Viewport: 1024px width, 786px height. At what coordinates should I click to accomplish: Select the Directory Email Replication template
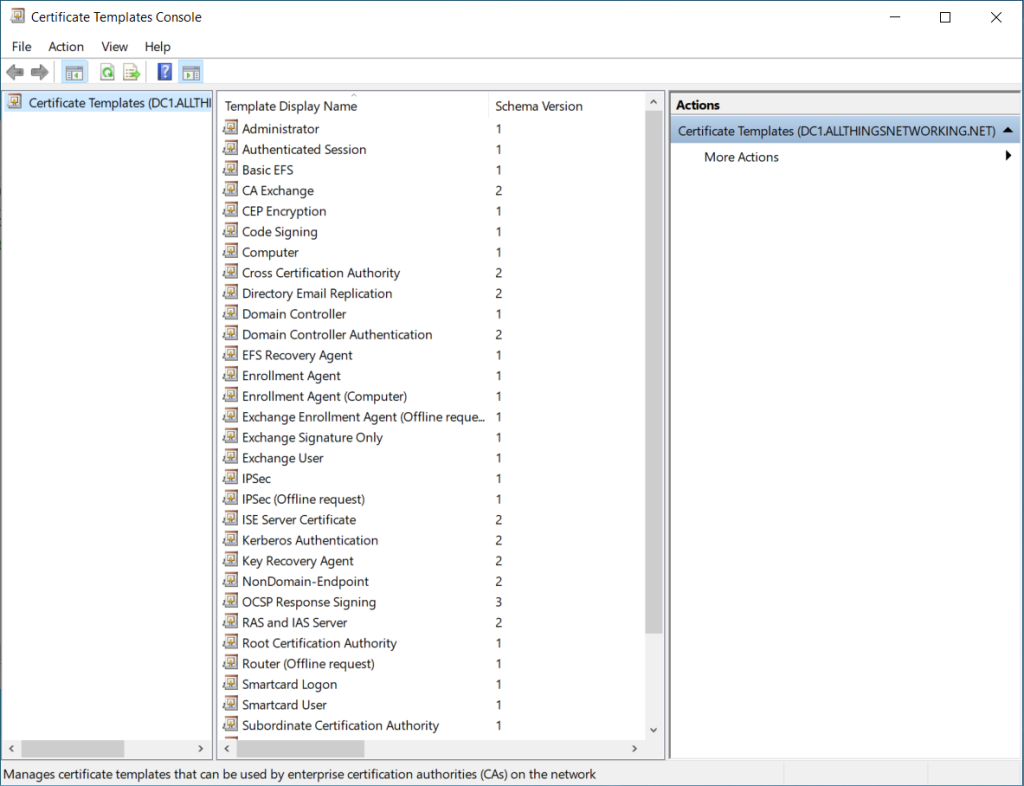coord(317,294)
